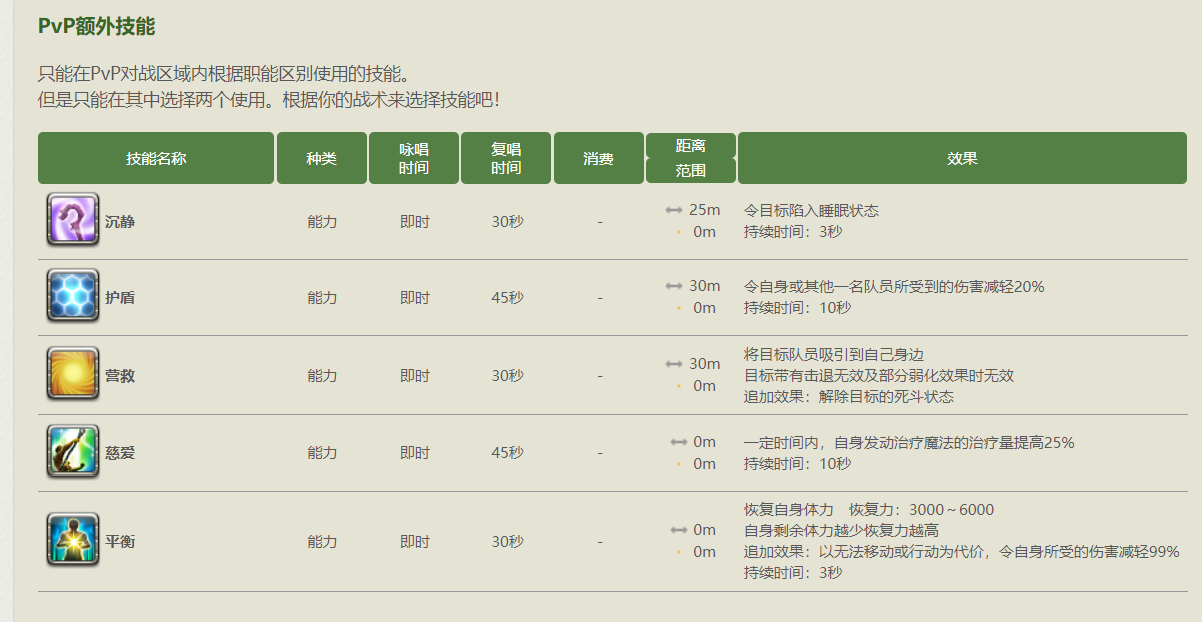Click the 45秒 recast value for 护盾

tap(507, 298)
